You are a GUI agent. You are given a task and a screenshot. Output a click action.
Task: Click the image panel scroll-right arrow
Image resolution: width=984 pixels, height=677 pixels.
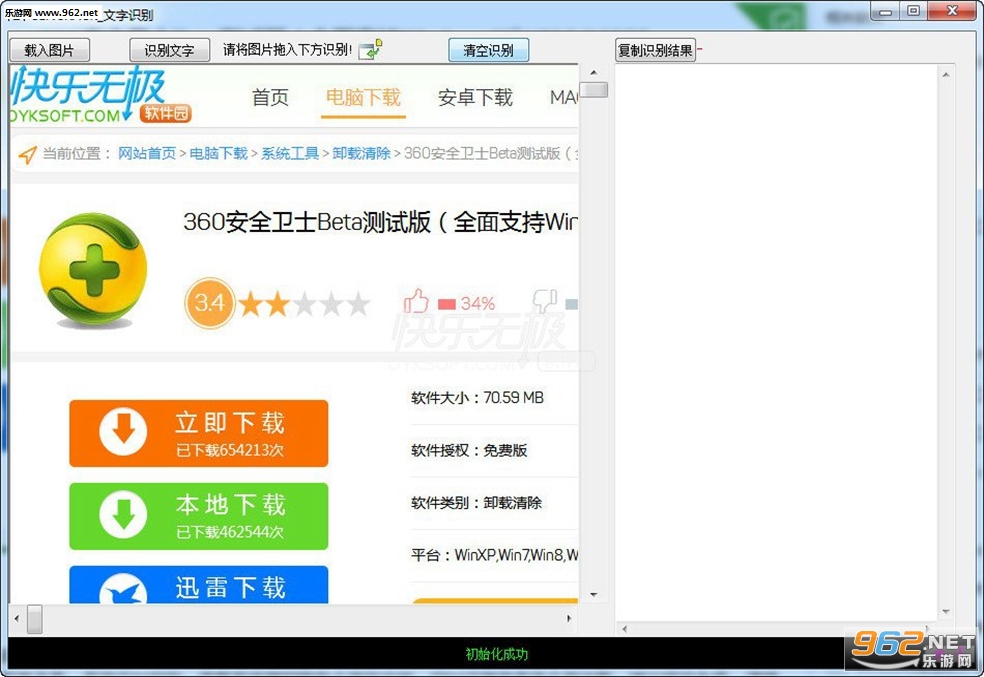(x=569, y=619)
